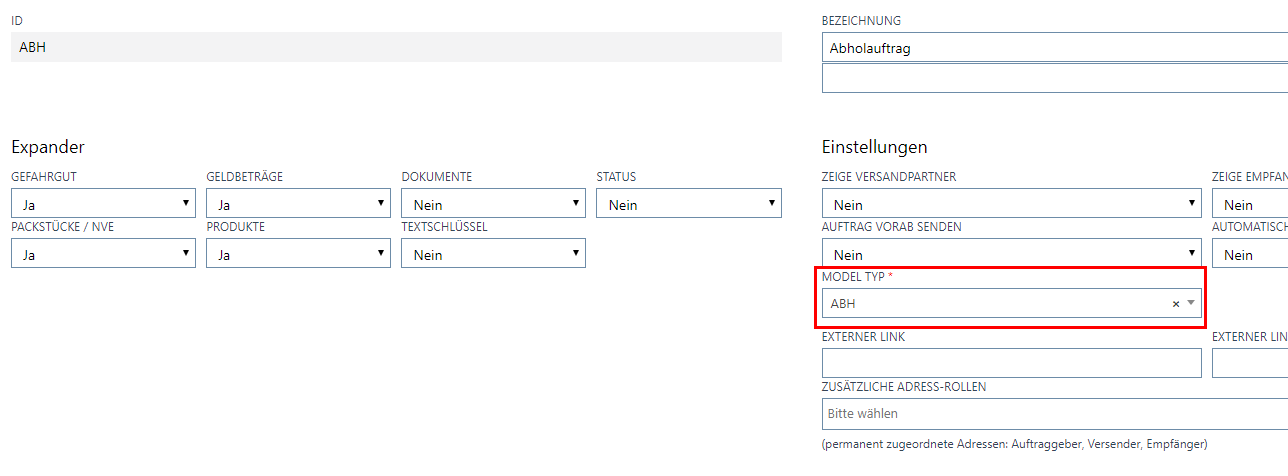The width and height of the screenshot is (1288, 476).
Task: Expand the Packstücke / NVE dropdown
Action: (103, 254)
